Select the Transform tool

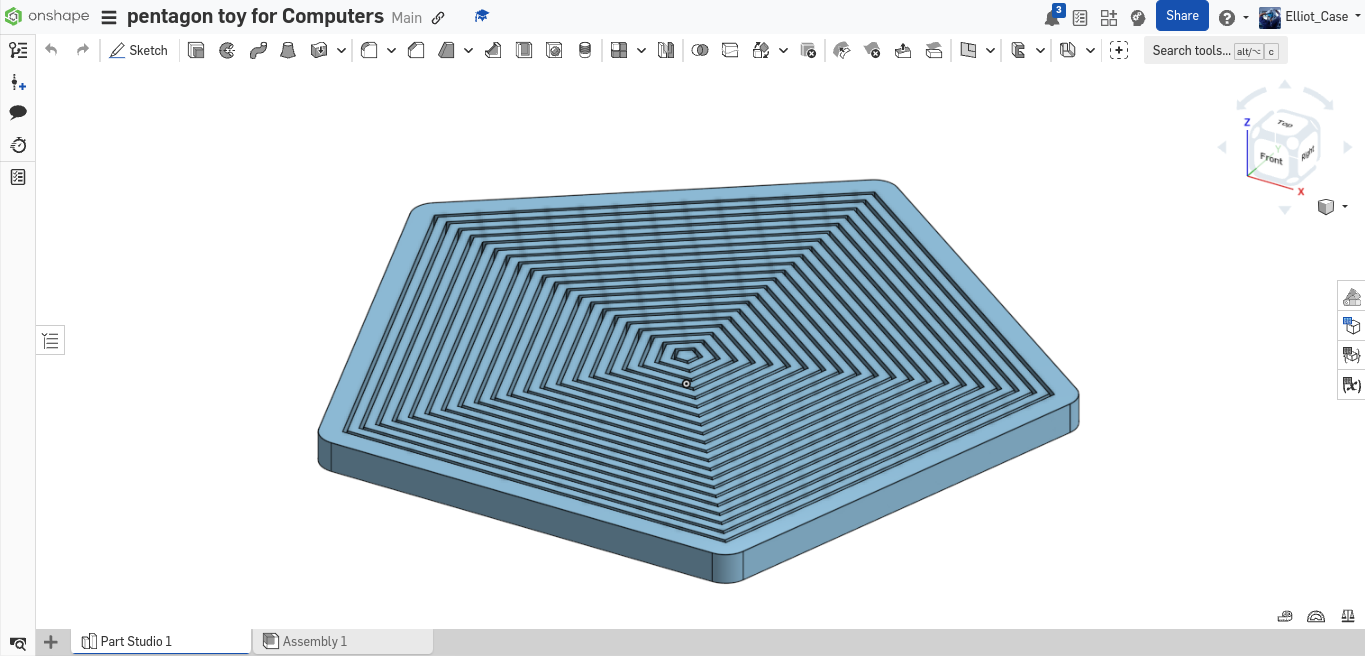[760, 50]
